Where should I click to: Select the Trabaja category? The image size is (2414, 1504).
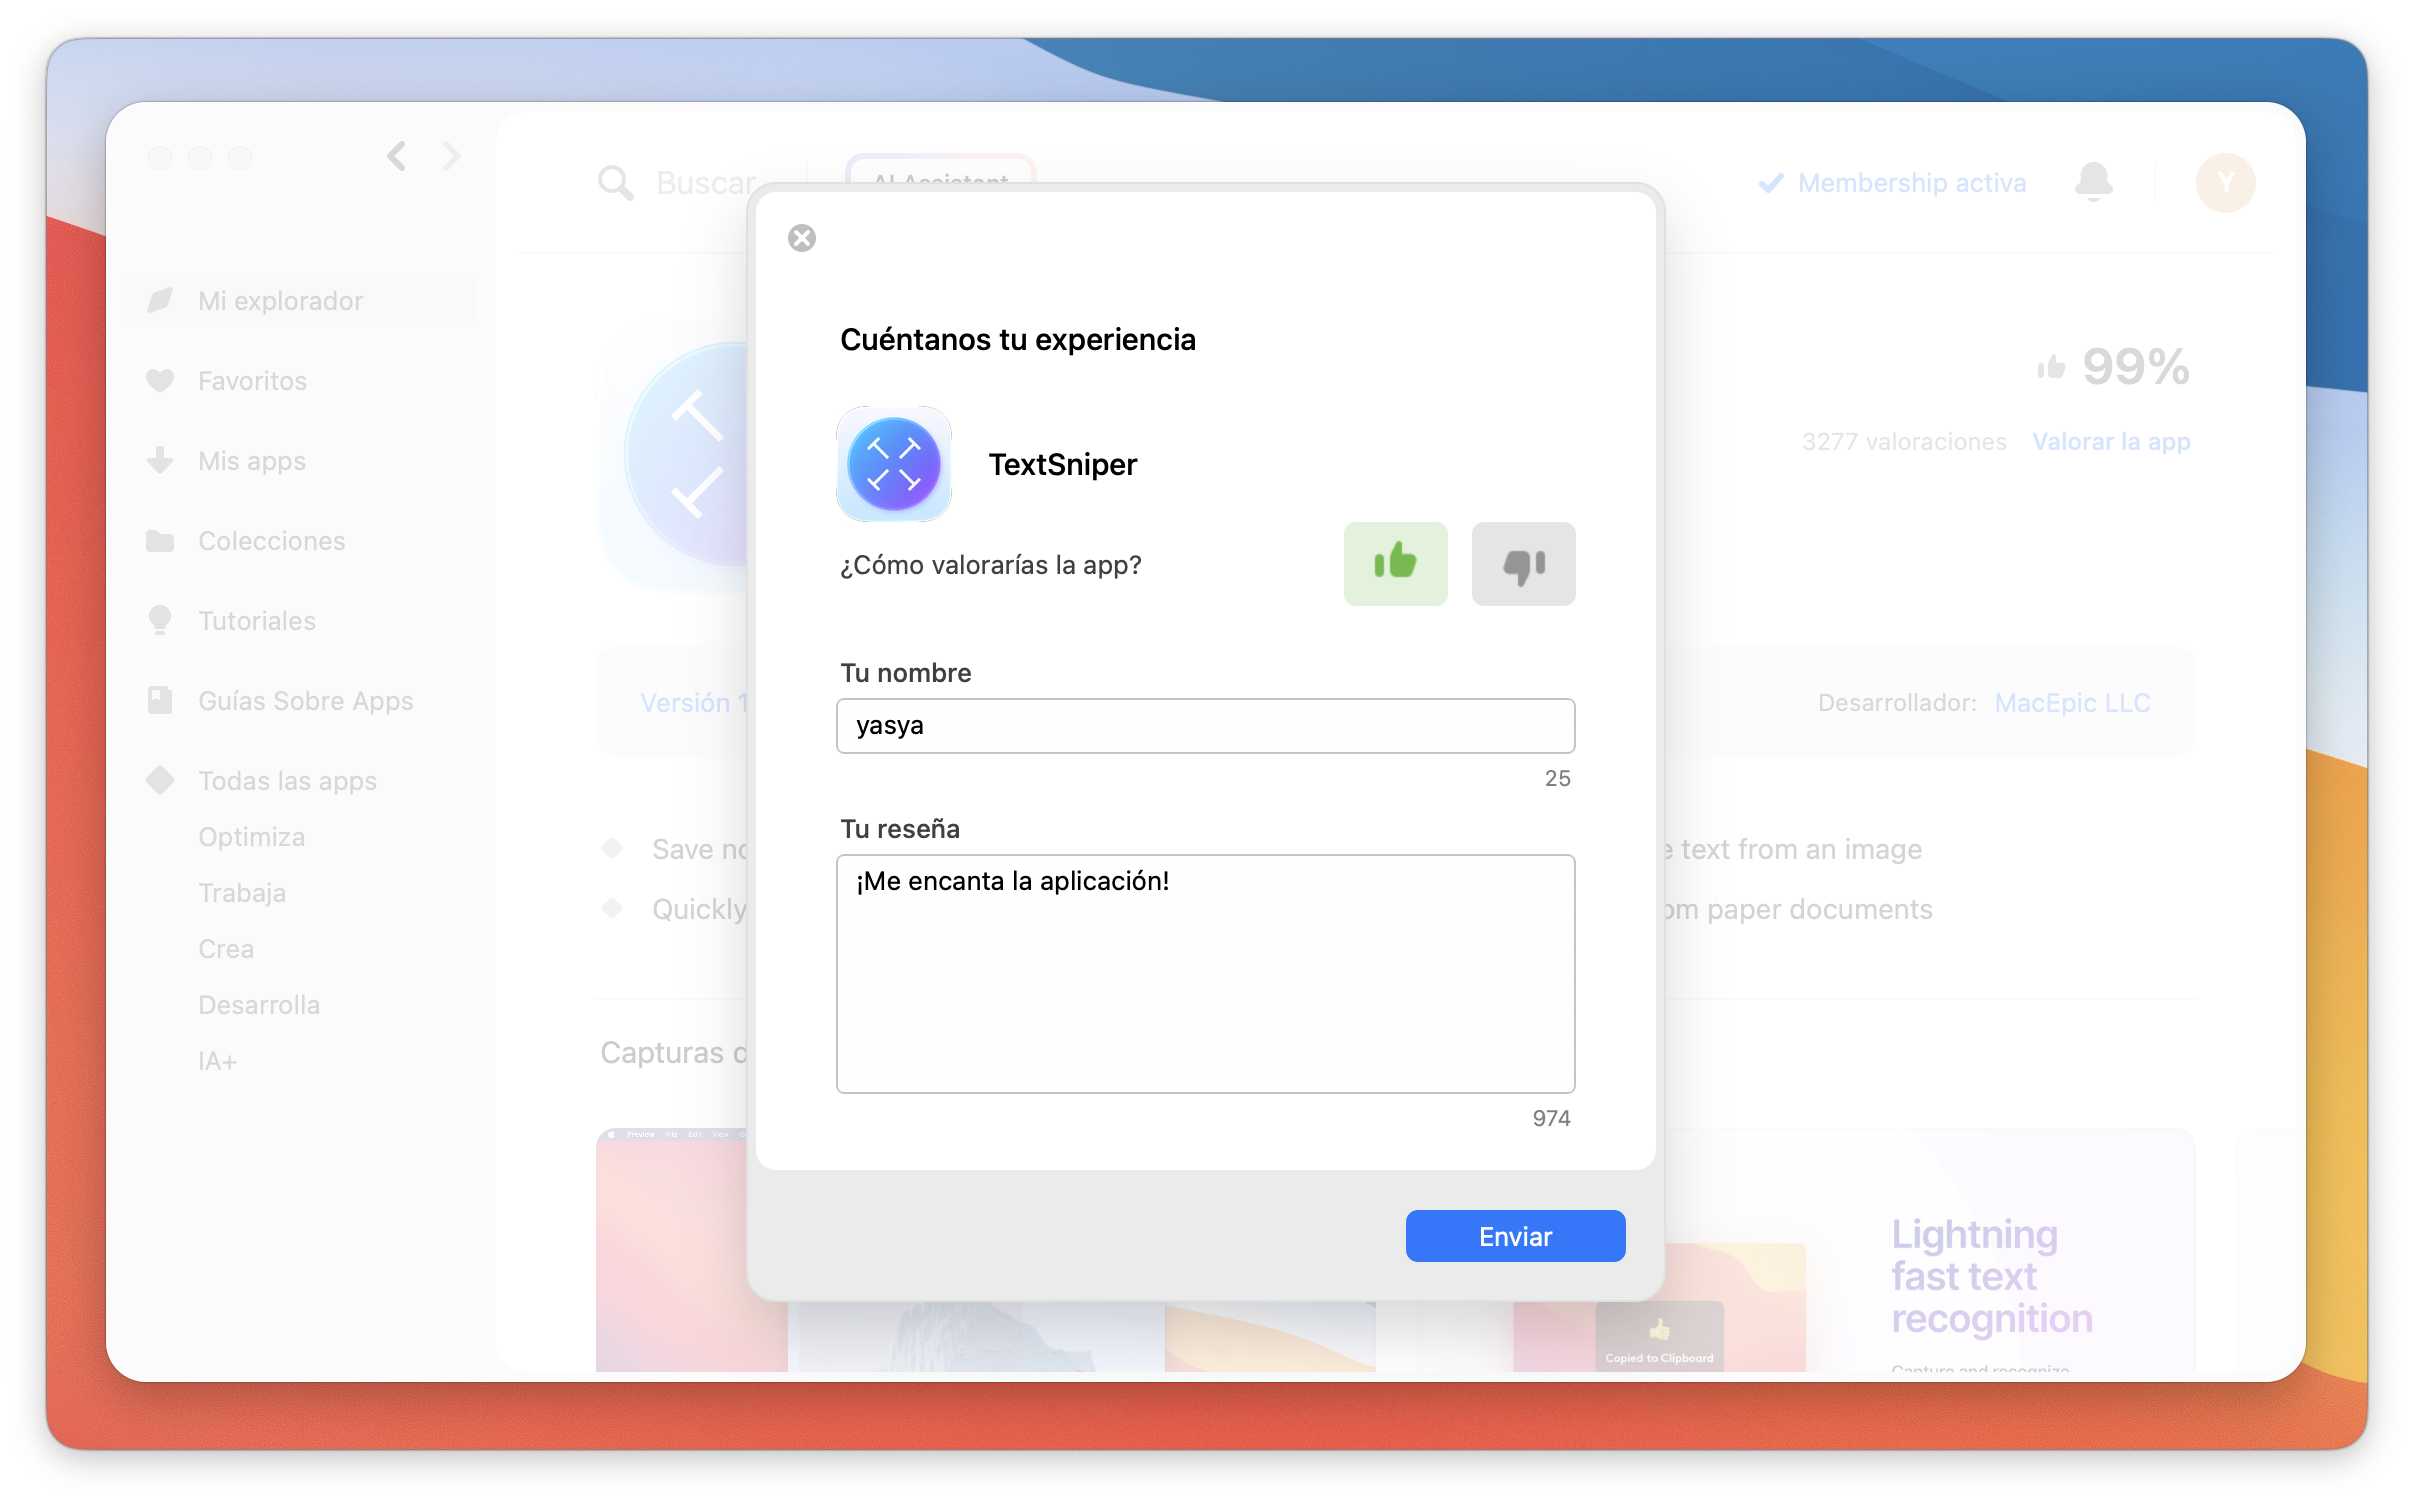[x=242, y=893]
